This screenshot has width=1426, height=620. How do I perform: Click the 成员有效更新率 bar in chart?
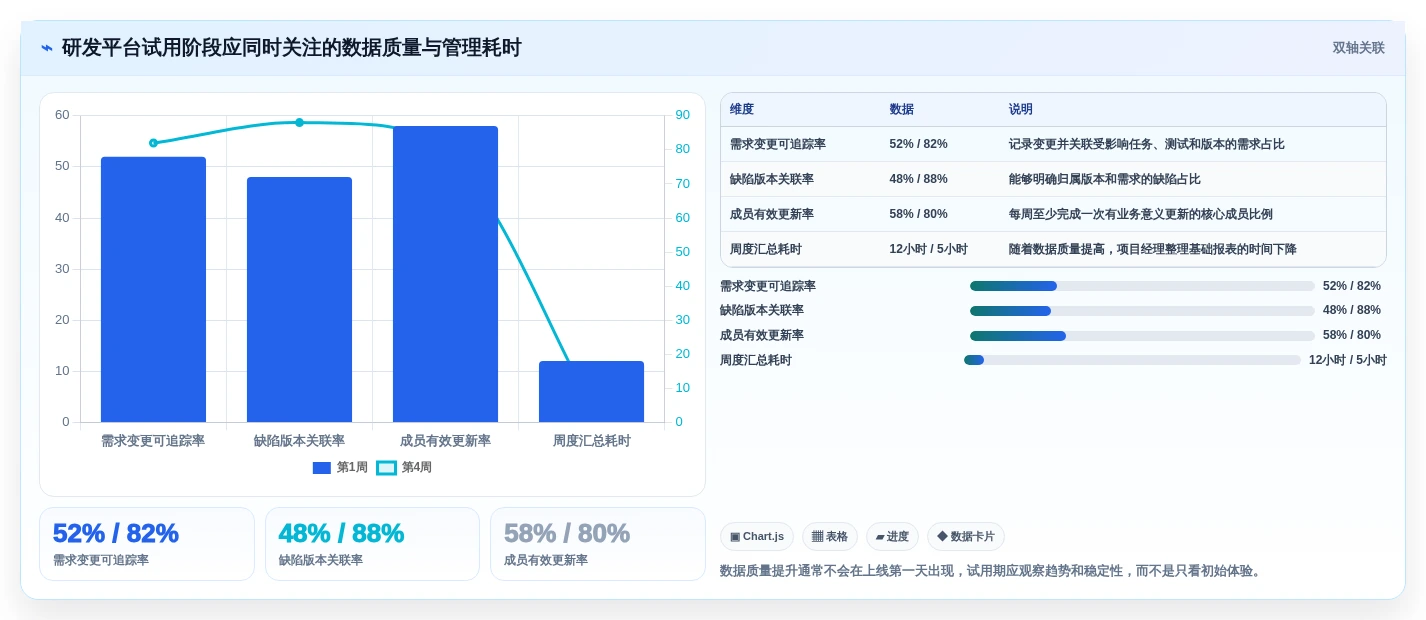tap(445, 274)
